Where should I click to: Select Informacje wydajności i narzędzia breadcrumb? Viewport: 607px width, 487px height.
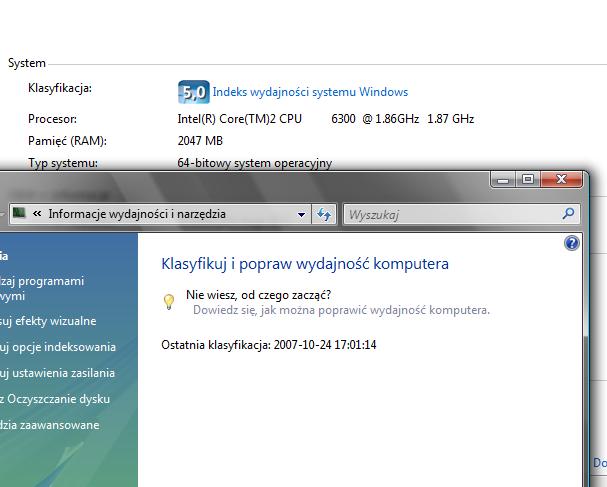[137, 214]
